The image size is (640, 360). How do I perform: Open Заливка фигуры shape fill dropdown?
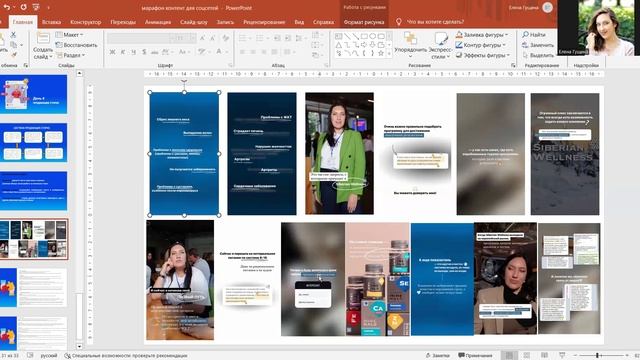[x=482, y=35]
